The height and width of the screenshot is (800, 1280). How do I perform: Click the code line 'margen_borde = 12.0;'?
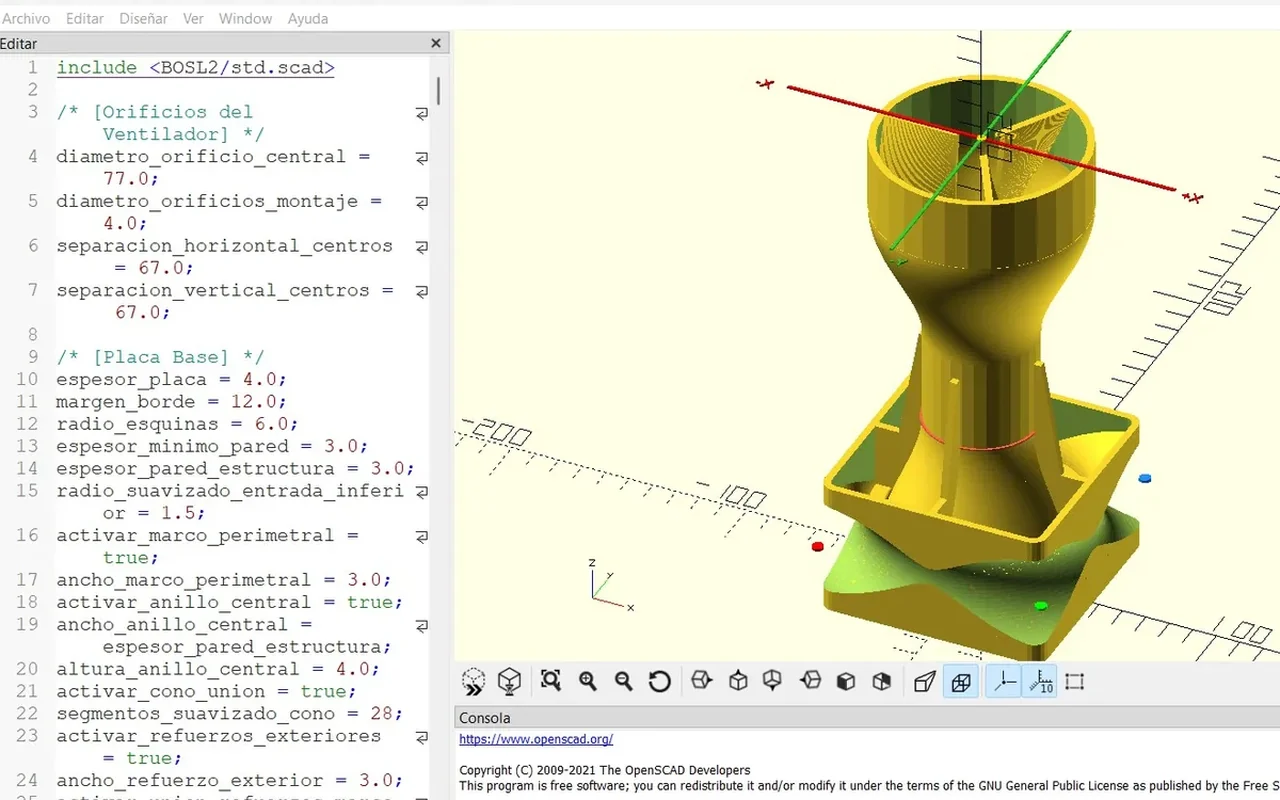[x=171, y=401]
